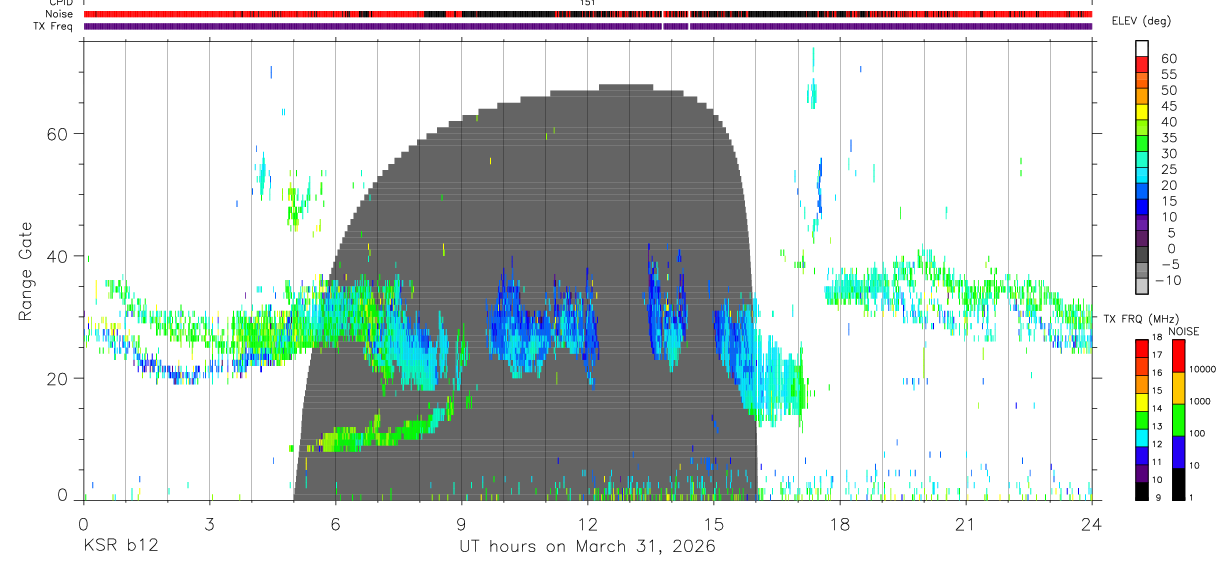Click the '55' label on ELEV scale
This screenshot has height=567, width=1228.
(1168, 74)
